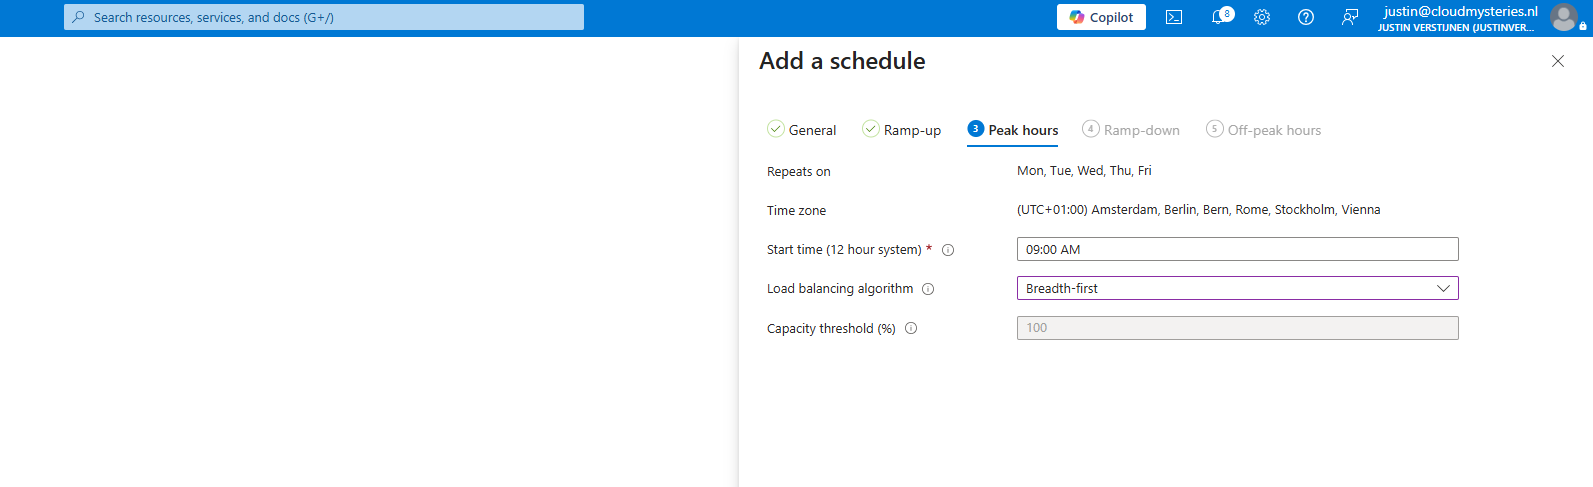Switch to the Off-peak hours step tab

click(1264, 130)
